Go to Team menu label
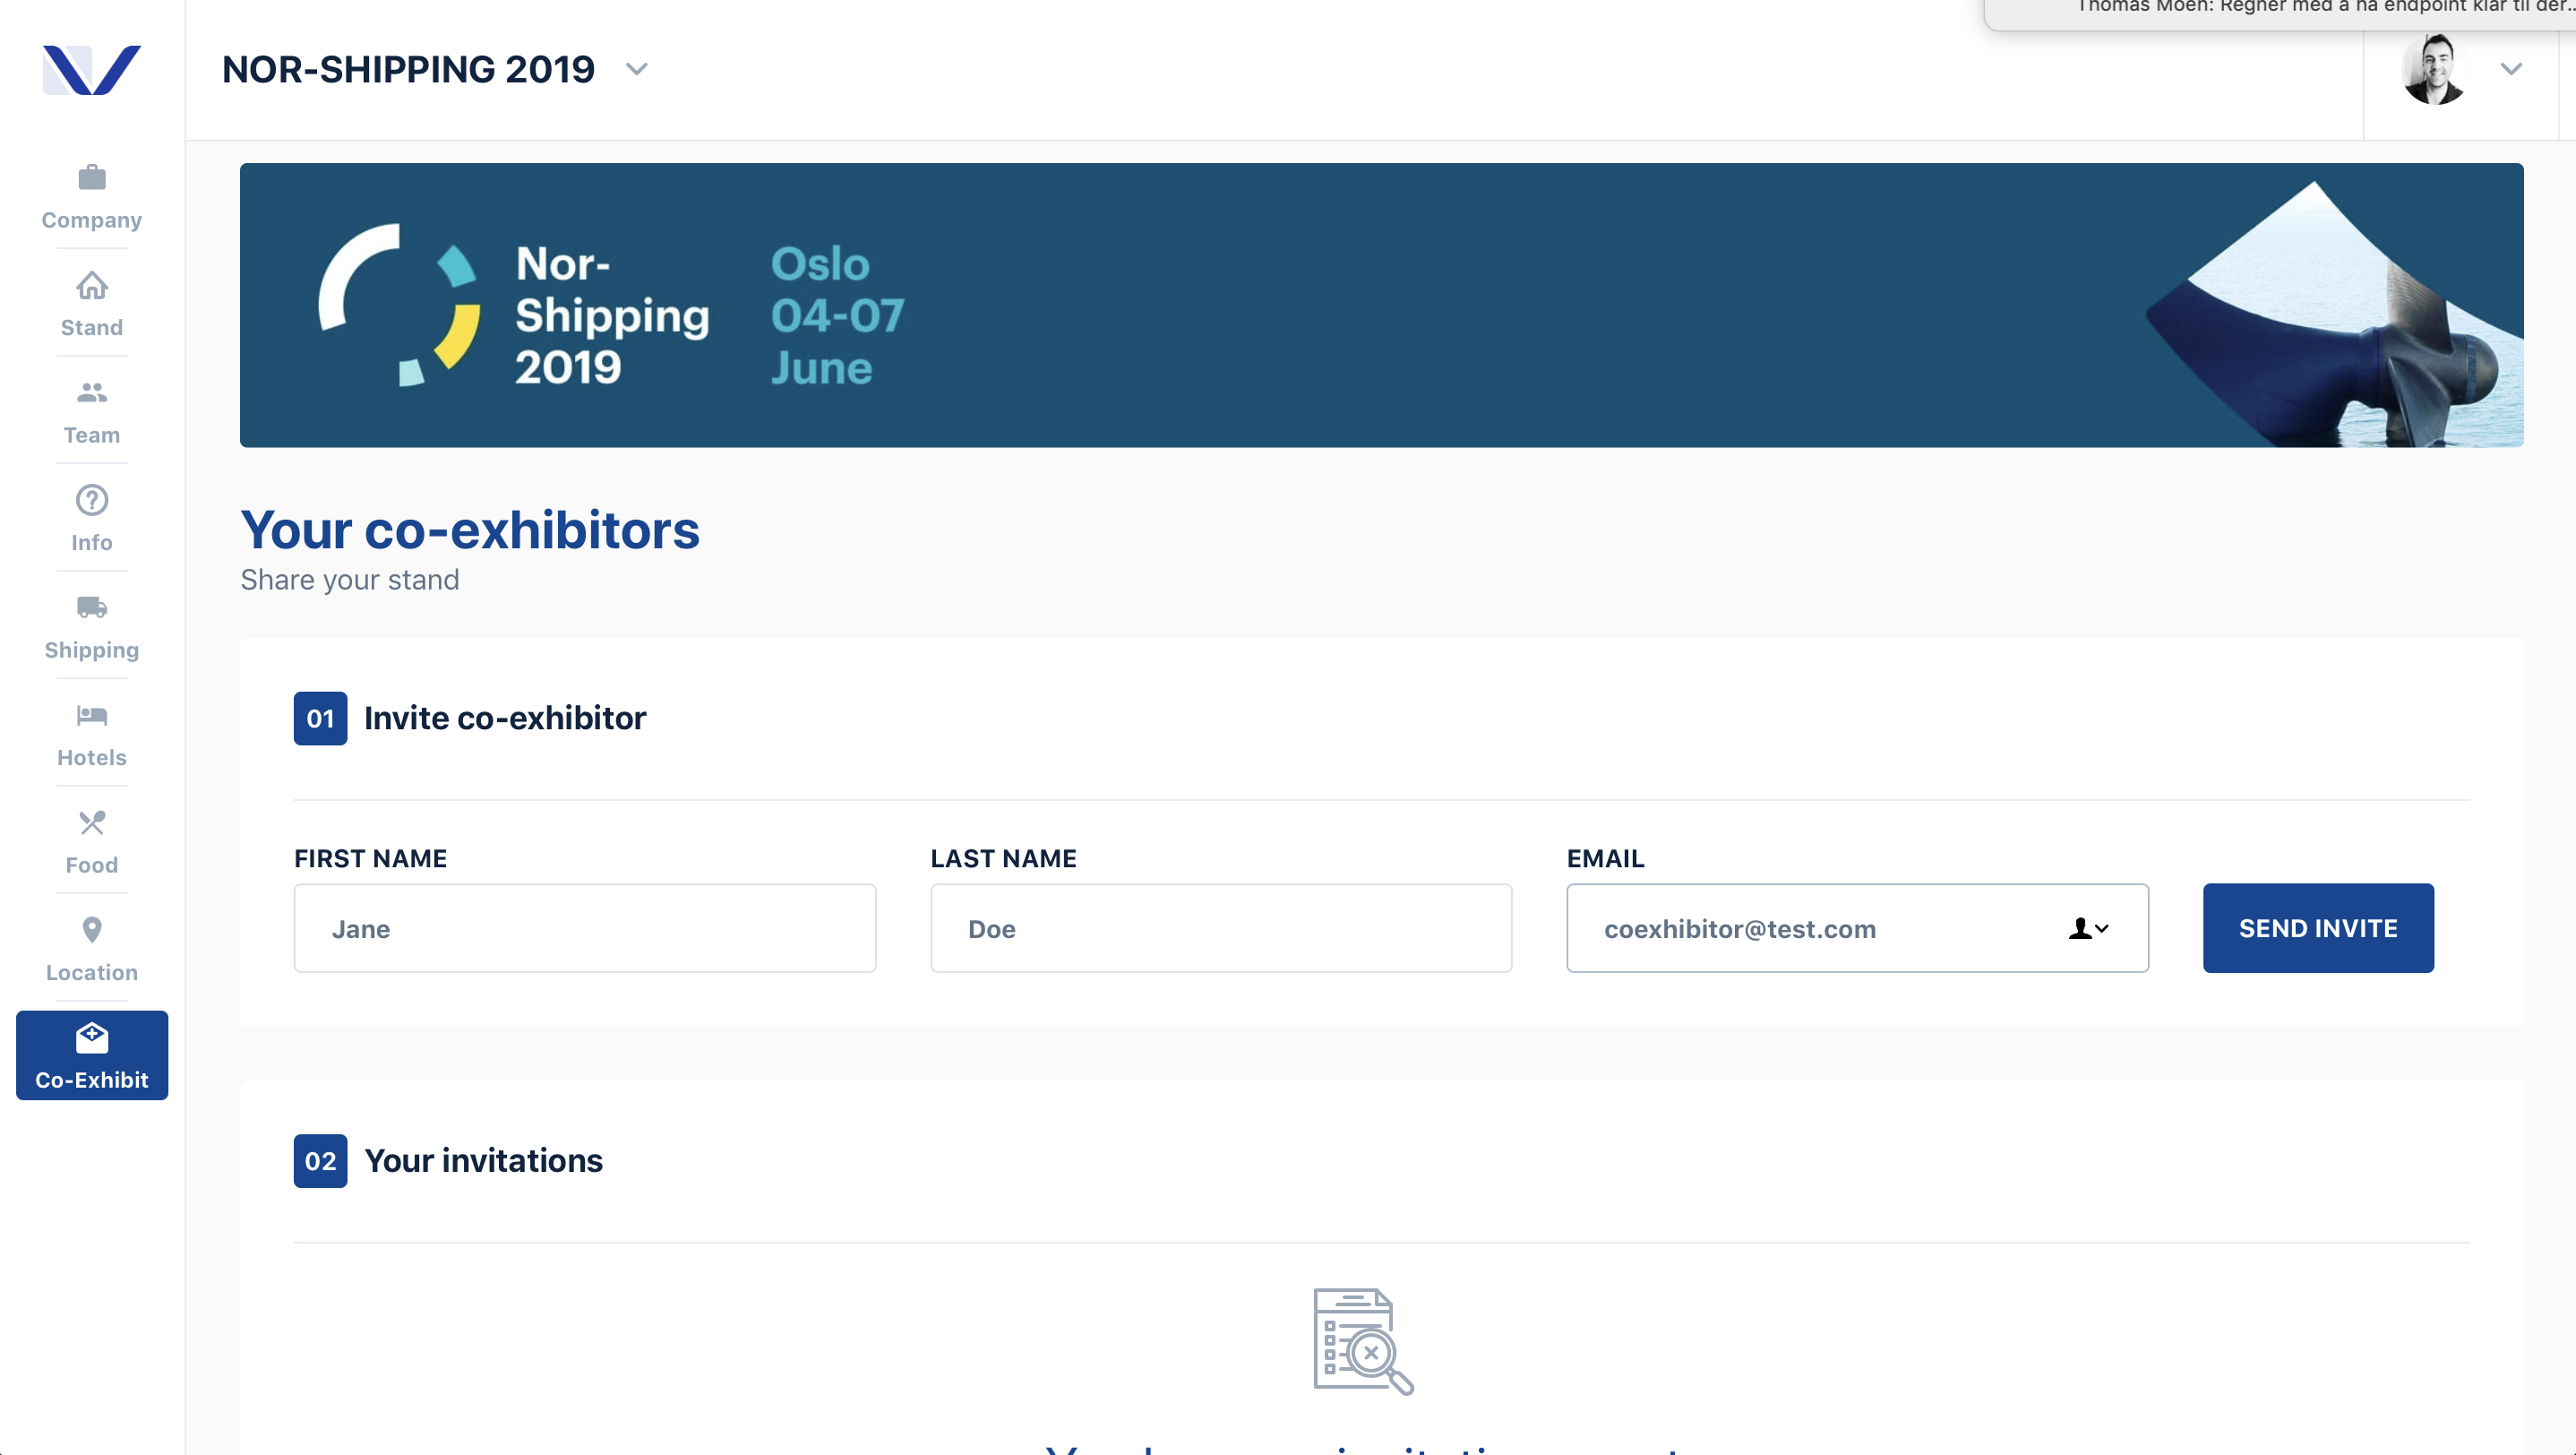The image size is (2576, 1455). pos(91,435)
